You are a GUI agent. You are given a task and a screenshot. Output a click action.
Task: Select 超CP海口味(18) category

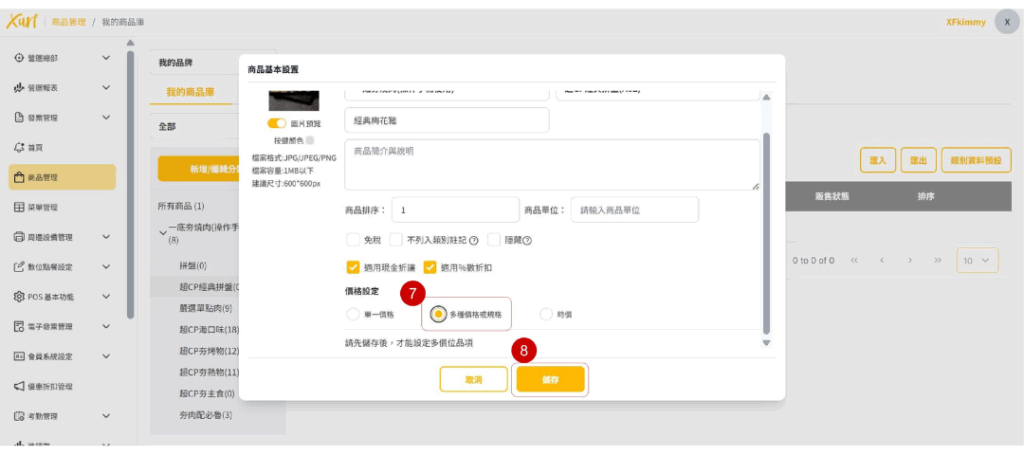pyautogui.click(x=209, y=329)
